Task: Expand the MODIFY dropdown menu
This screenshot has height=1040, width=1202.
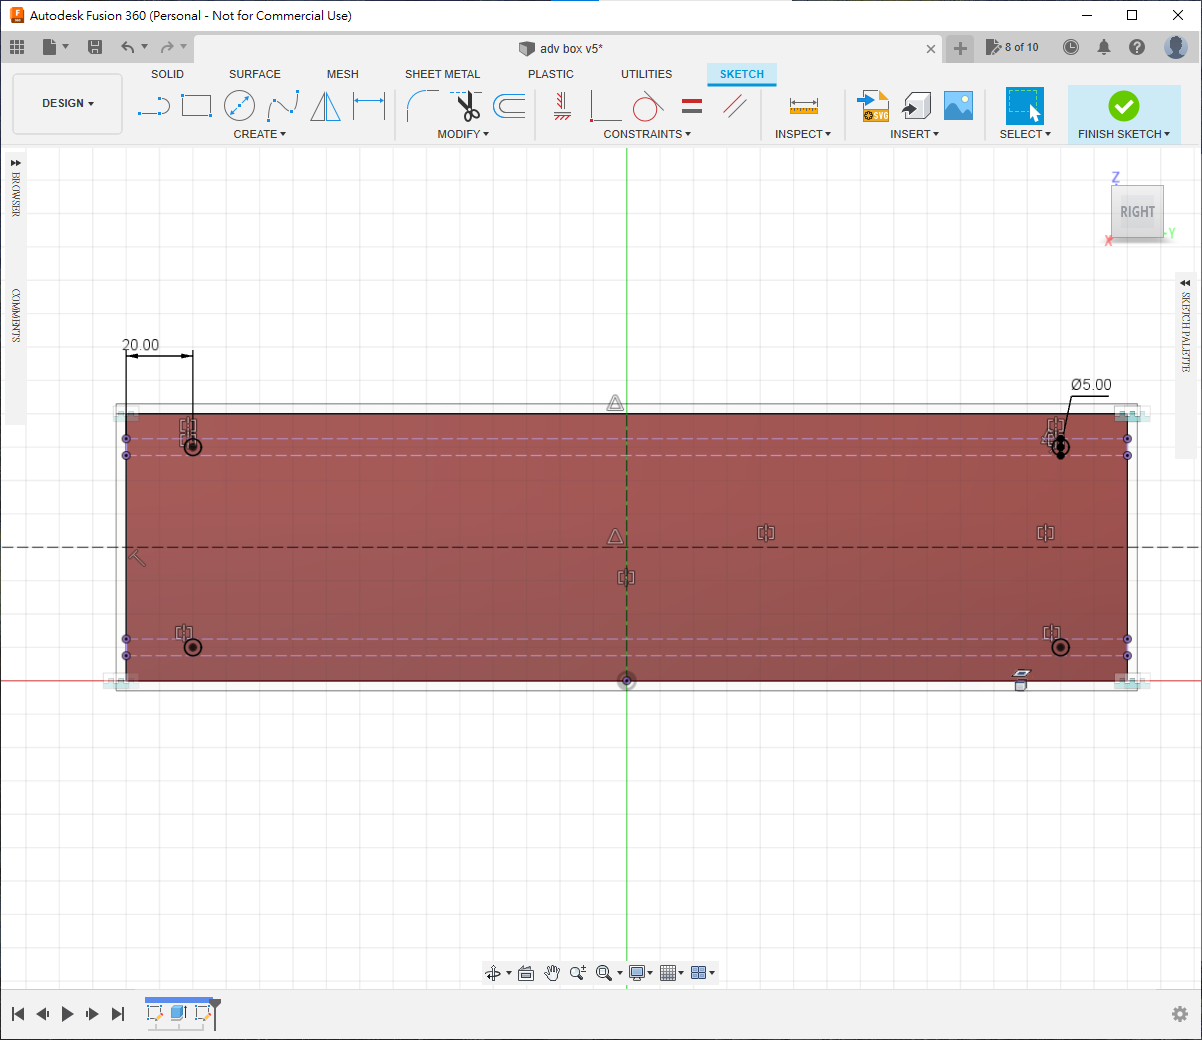Action: pos(463,134)
